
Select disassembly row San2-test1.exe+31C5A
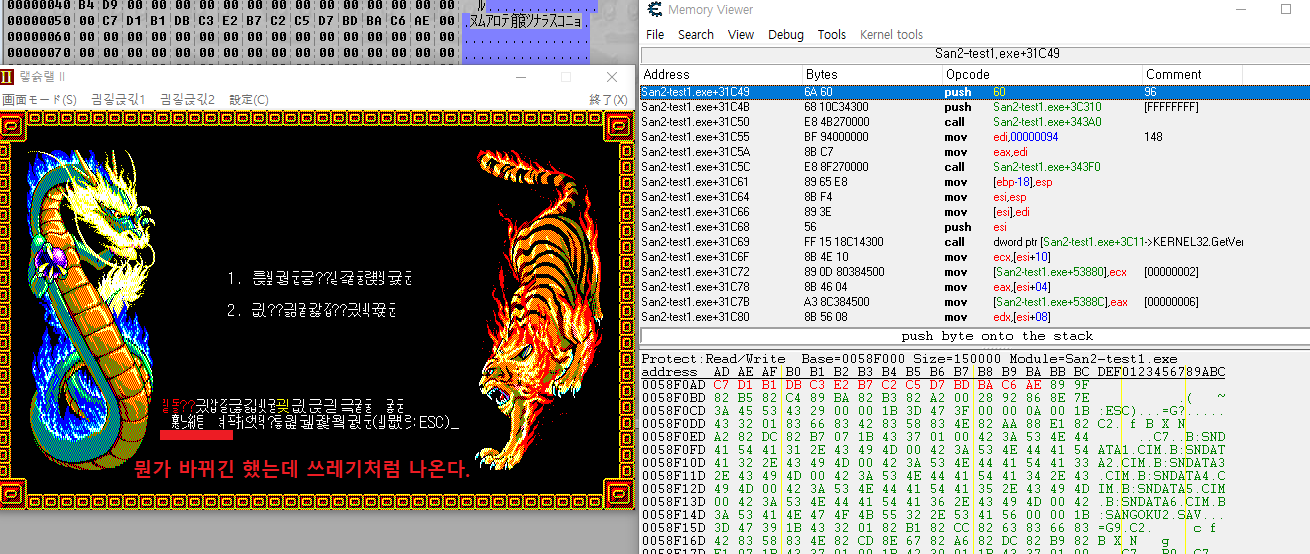(x=975, y=151)
